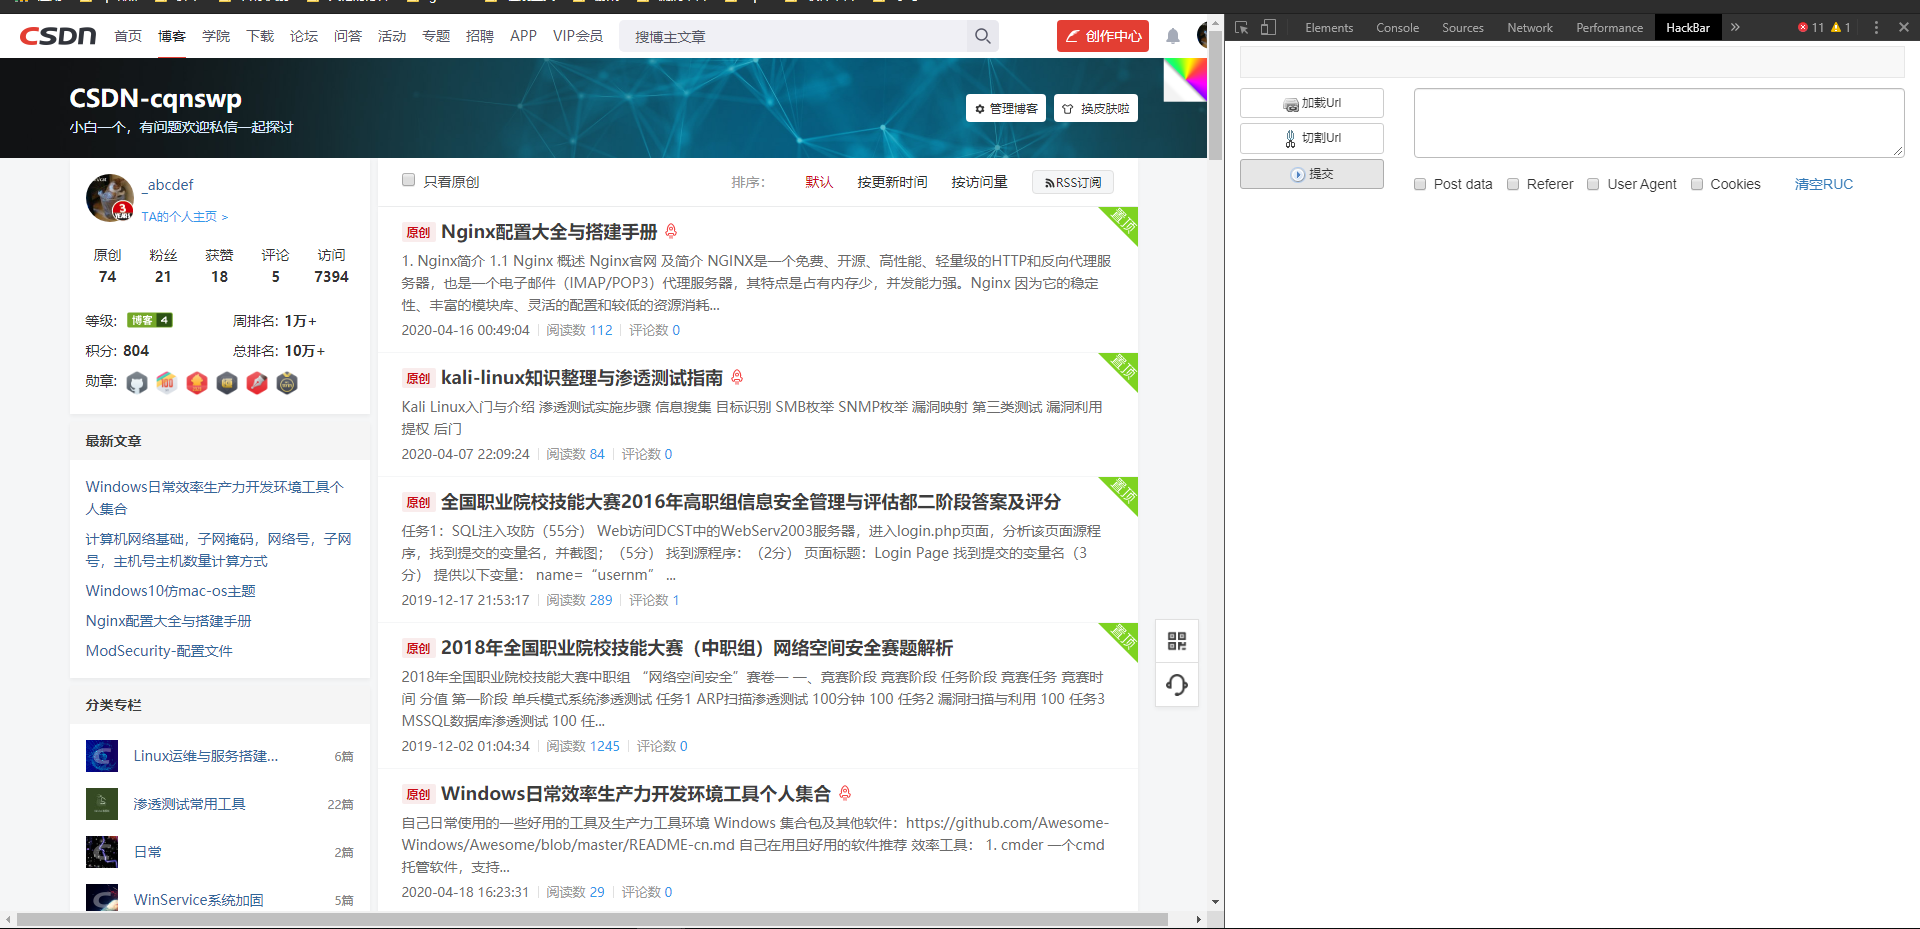Click 加载Url button in HackBar

click(1312, 103)
